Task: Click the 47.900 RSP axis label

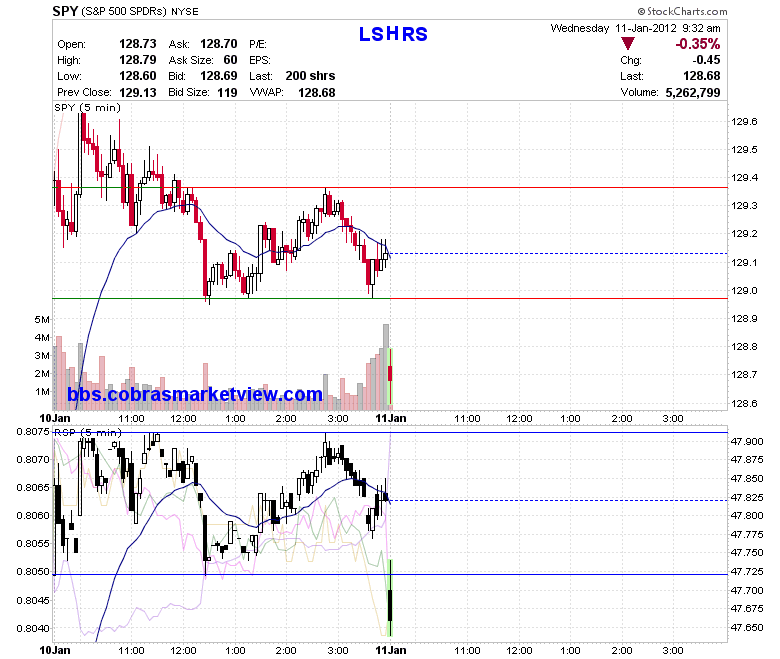Action: pyautogui.click(x=747, y=441)
